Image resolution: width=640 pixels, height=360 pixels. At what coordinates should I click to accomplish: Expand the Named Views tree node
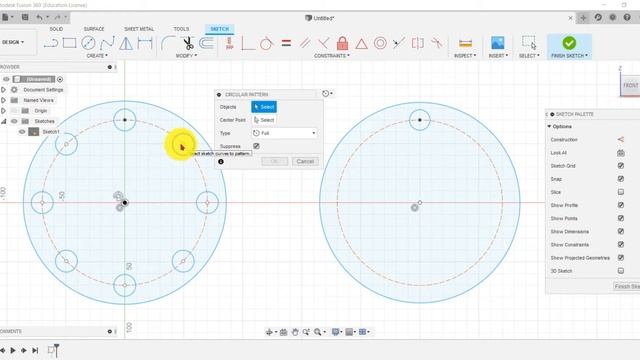point(3,100)
